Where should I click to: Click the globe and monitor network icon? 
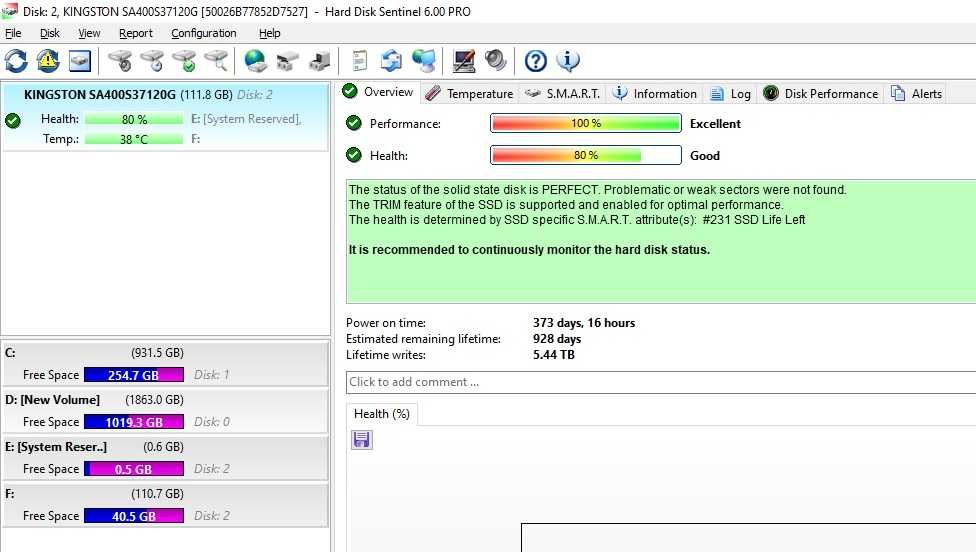pos(424,61)
